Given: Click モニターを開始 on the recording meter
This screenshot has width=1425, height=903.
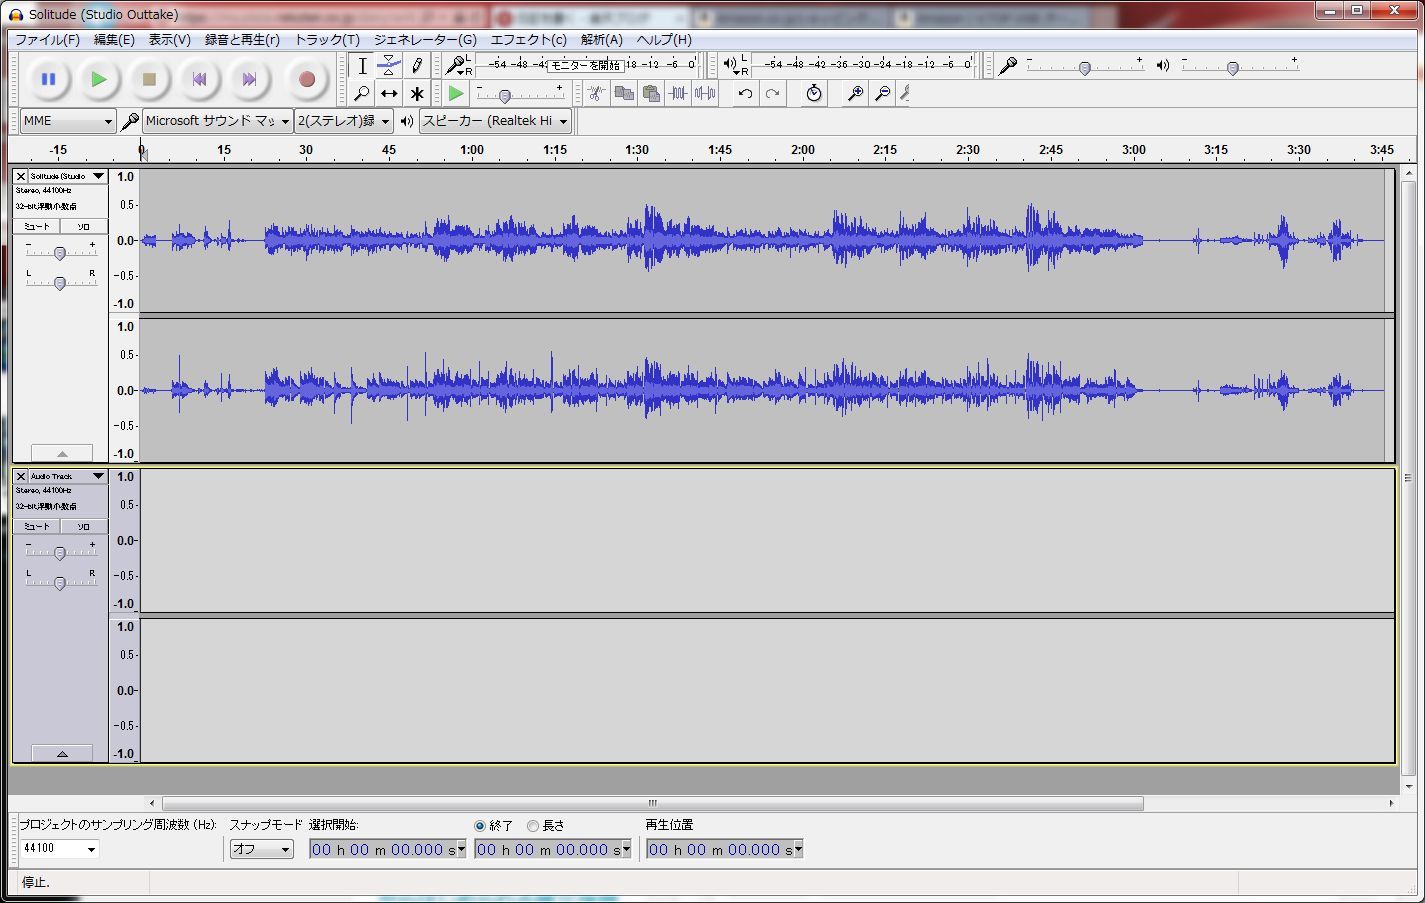Looking at the screenshot, I should click(586, 65).
